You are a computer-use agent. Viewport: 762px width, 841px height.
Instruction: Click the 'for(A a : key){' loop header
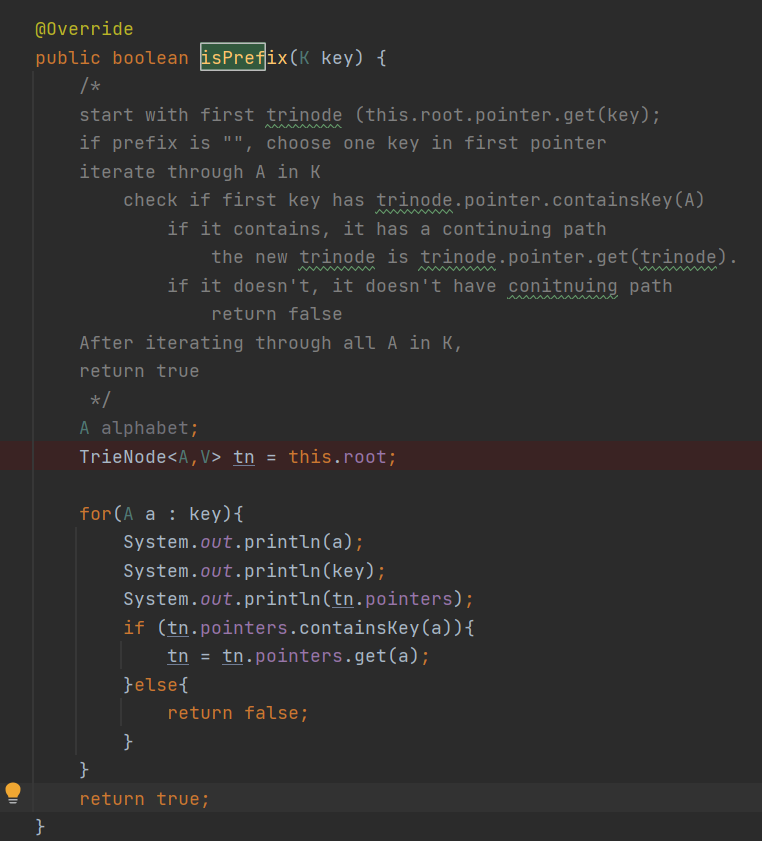[161, 514]
